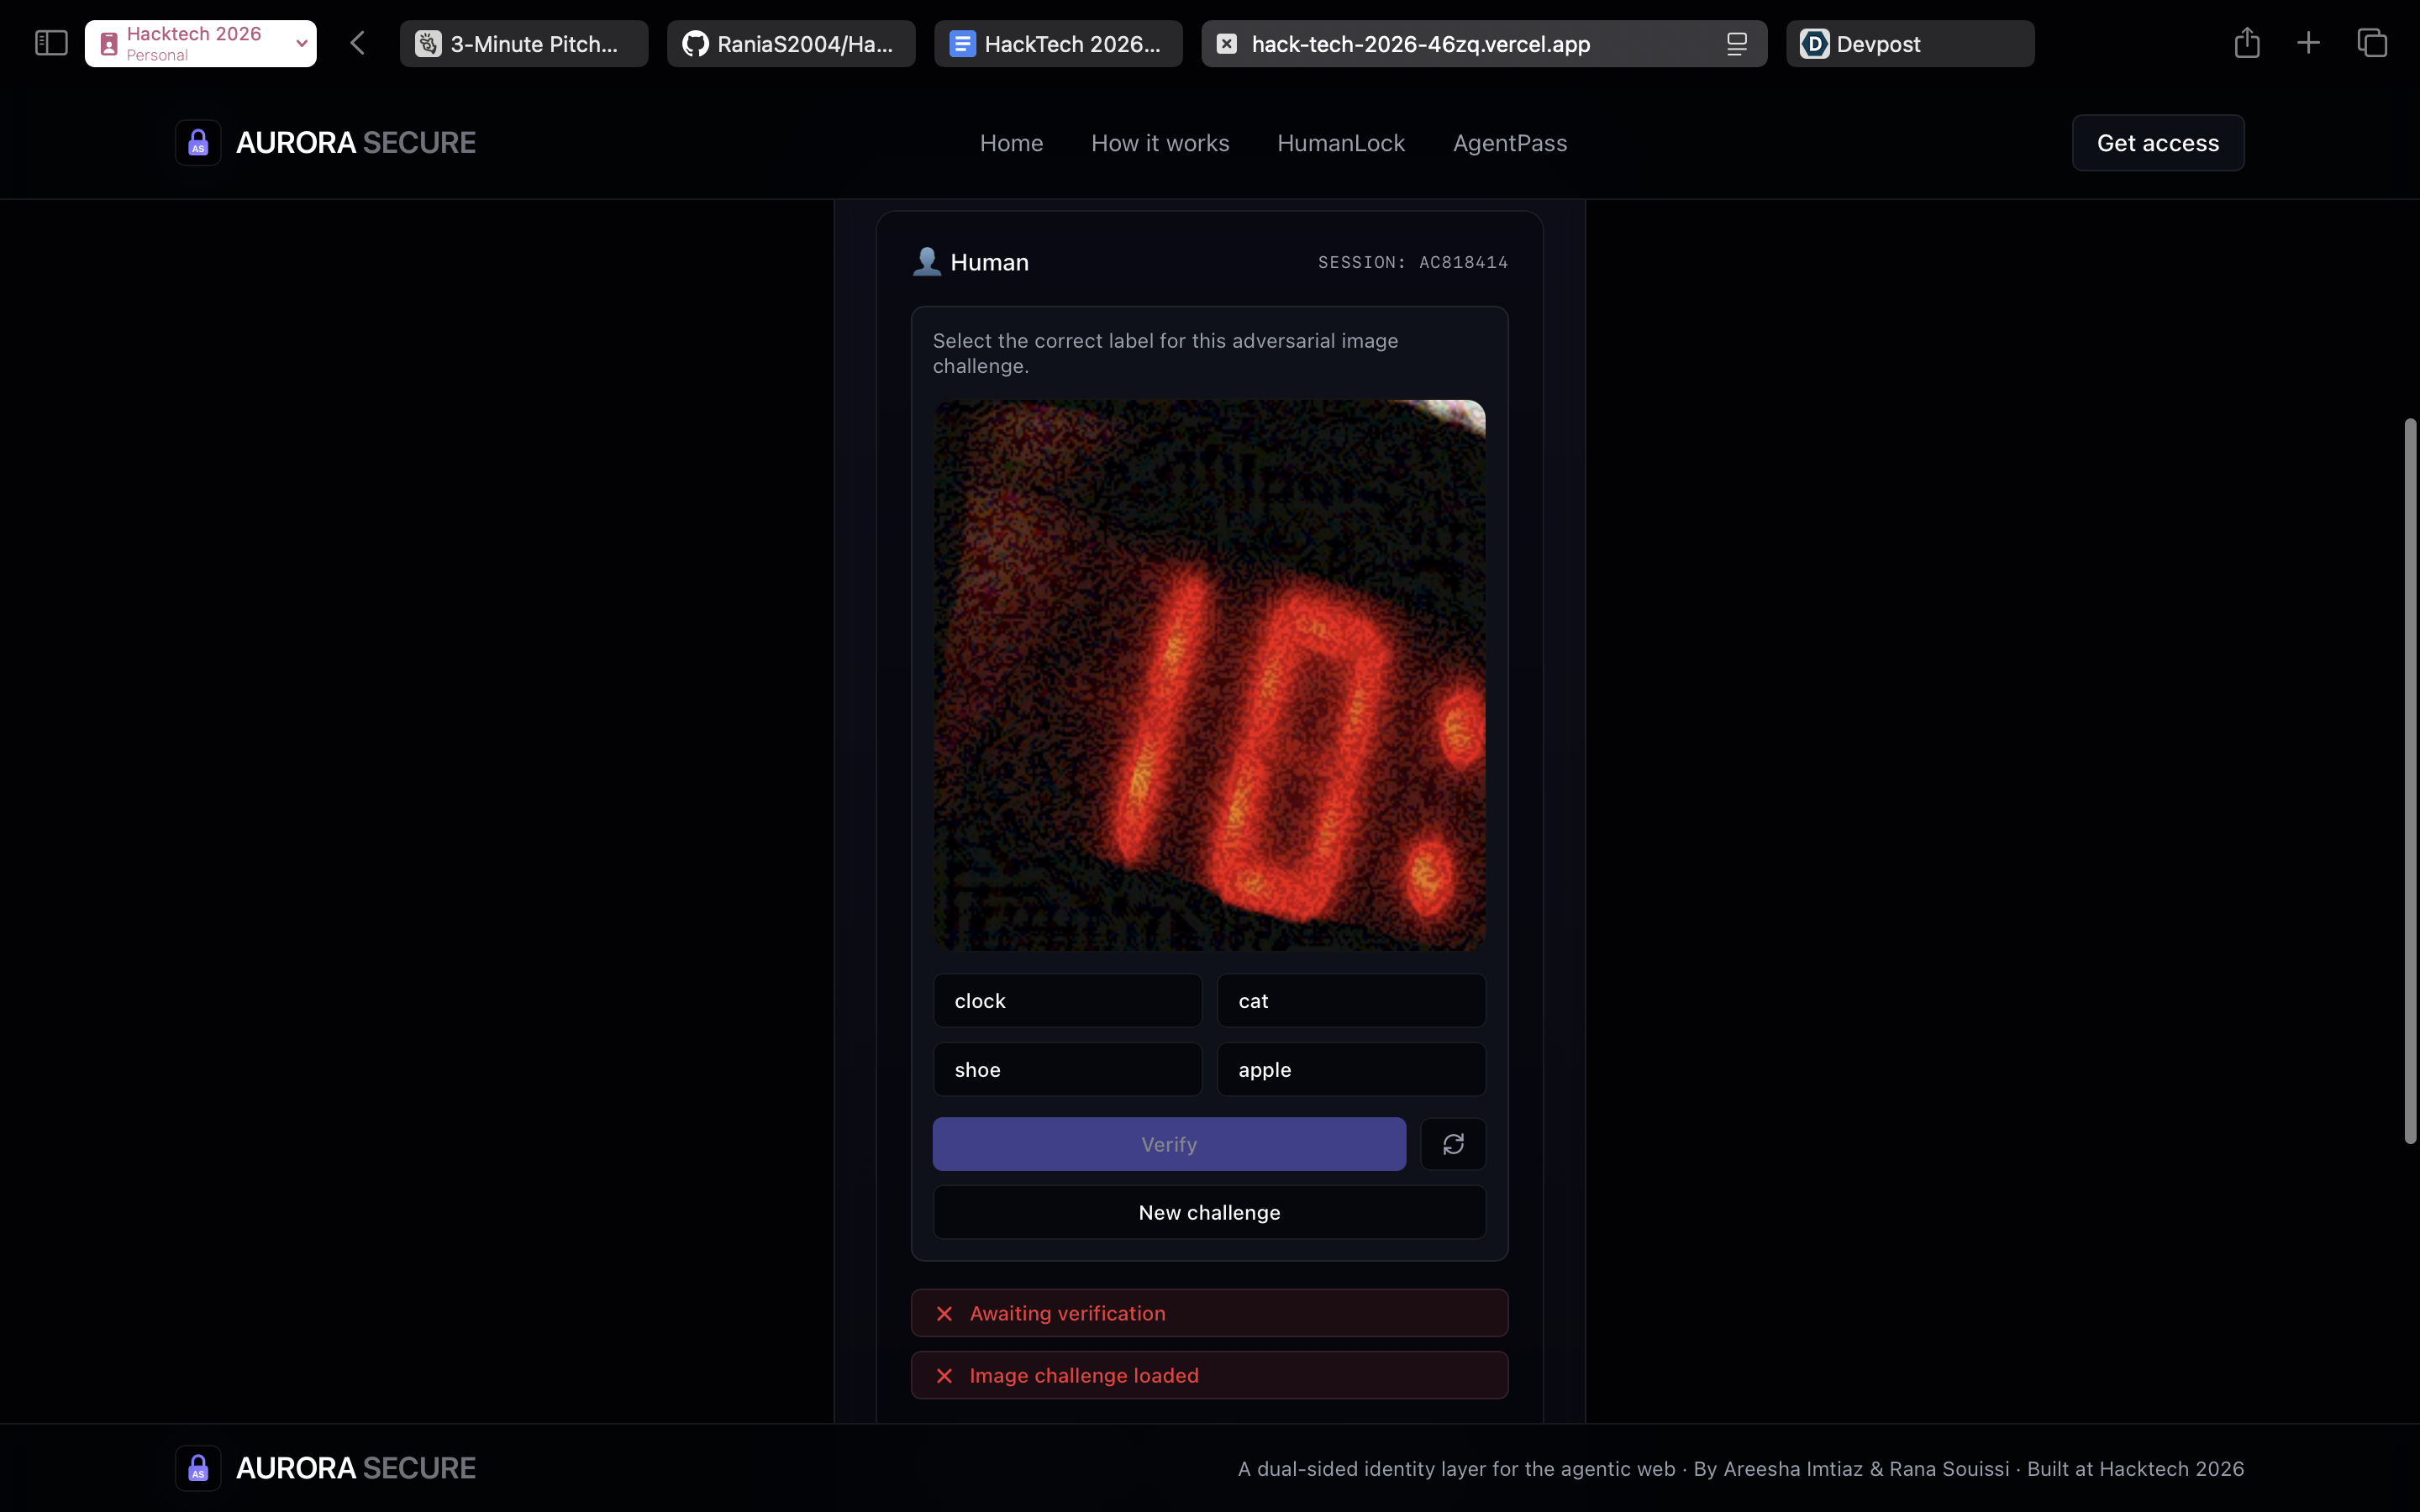Go back with the back arrow
Viewport: 2420px width, 1512px height.
pyautogui.click(x=358, y=43)
